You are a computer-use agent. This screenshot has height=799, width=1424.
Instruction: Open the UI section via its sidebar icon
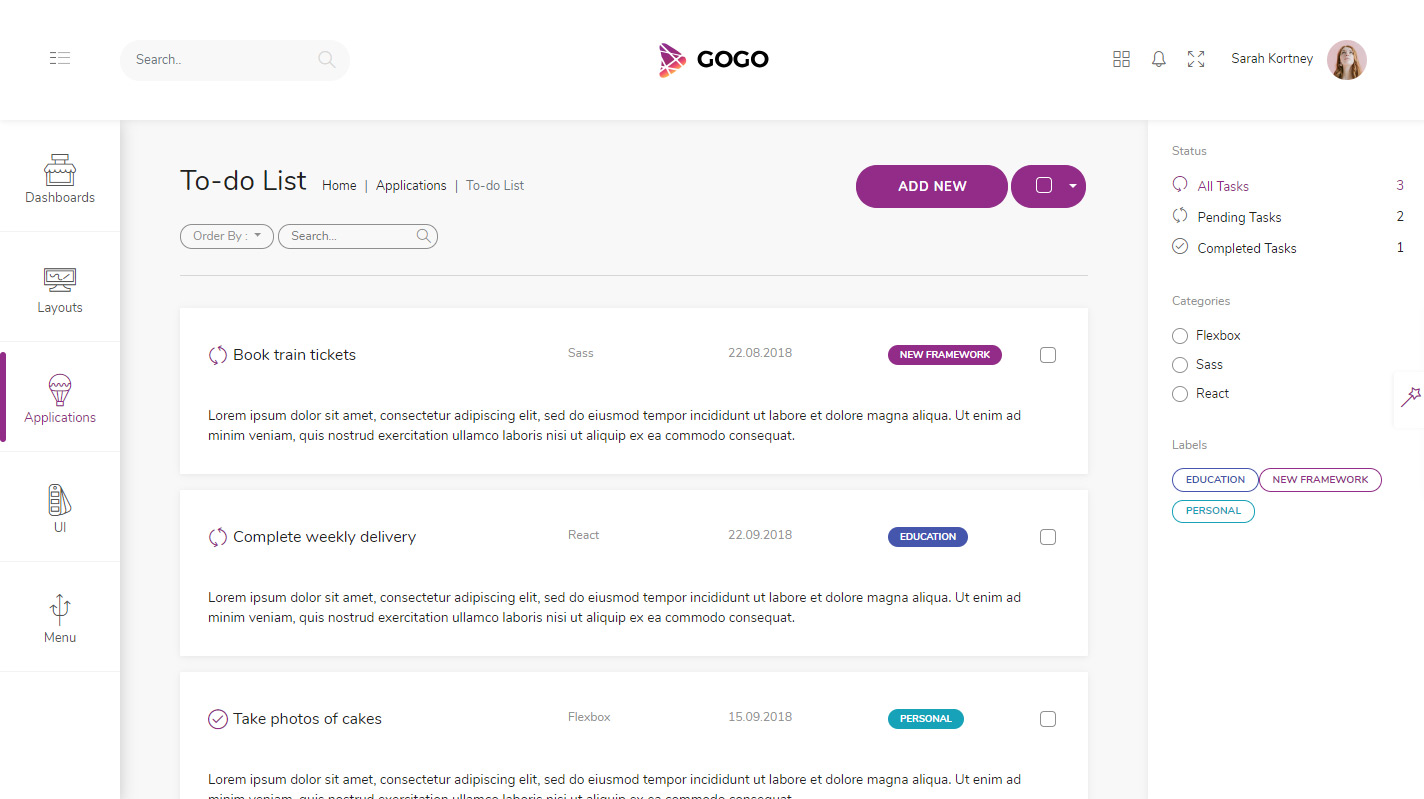tap(59, 498)
